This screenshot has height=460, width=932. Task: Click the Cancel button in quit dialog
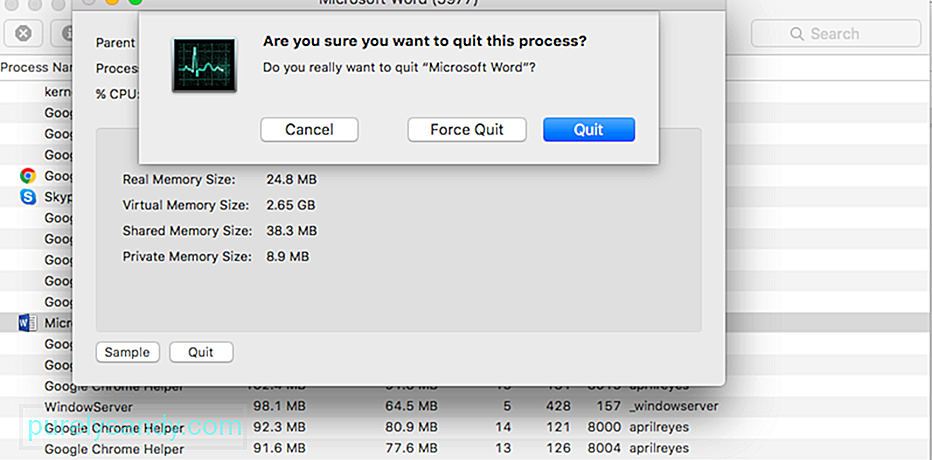coord(309,130)
